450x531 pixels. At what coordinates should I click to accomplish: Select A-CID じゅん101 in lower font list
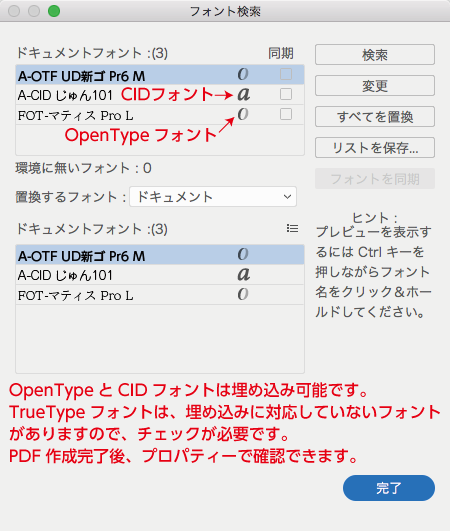(x=160, y=275)
